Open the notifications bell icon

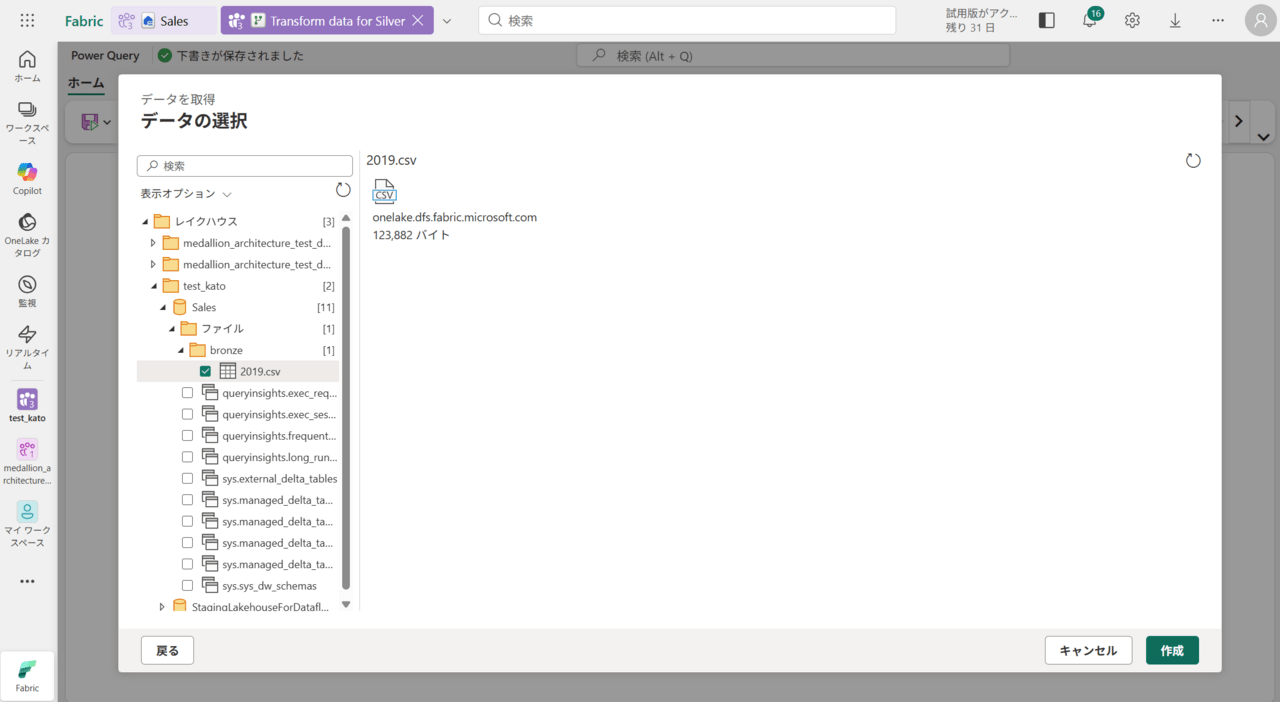(x=1089, y=20)
